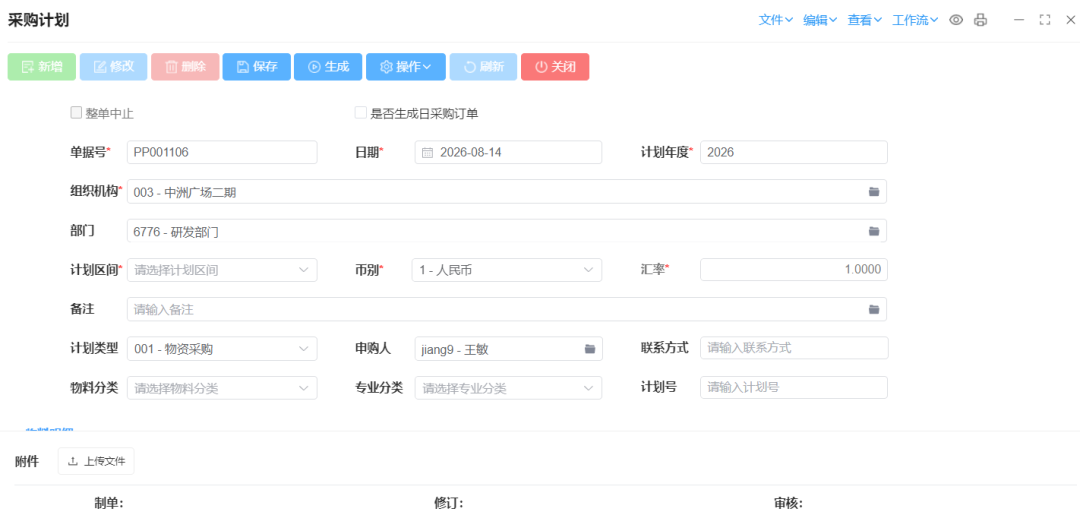Click the red 关闭 button

[x=555, y=67]
